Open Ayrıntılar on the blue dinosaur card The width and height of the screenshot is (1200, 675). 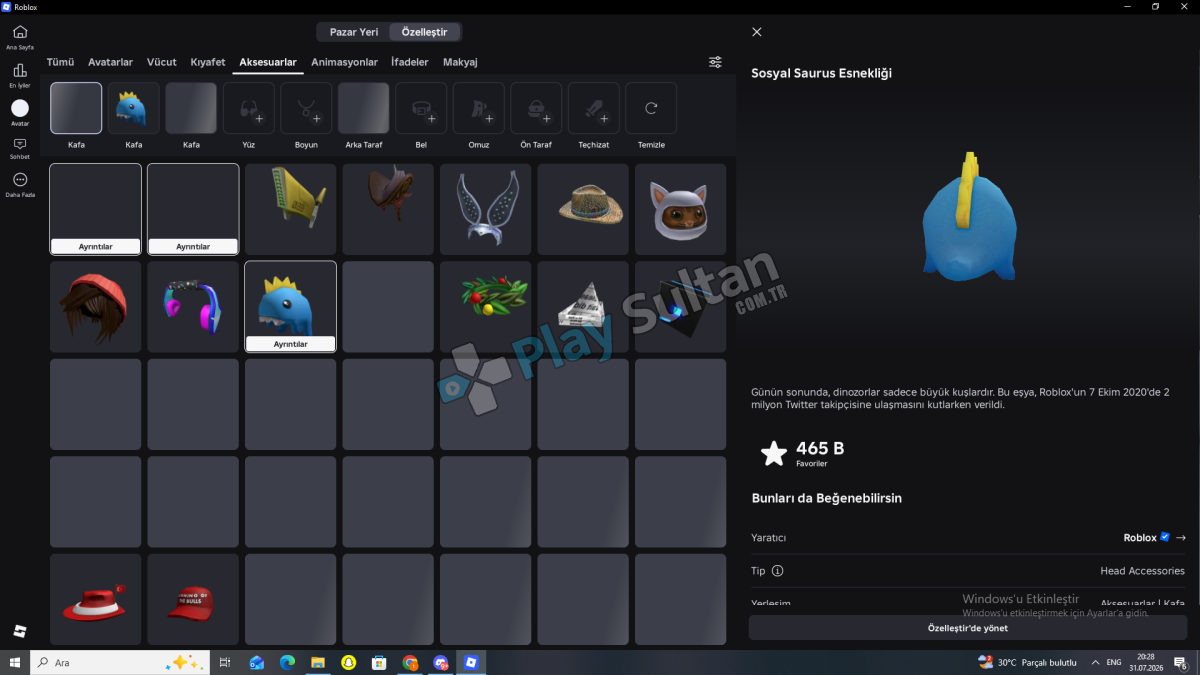point(291,344)
